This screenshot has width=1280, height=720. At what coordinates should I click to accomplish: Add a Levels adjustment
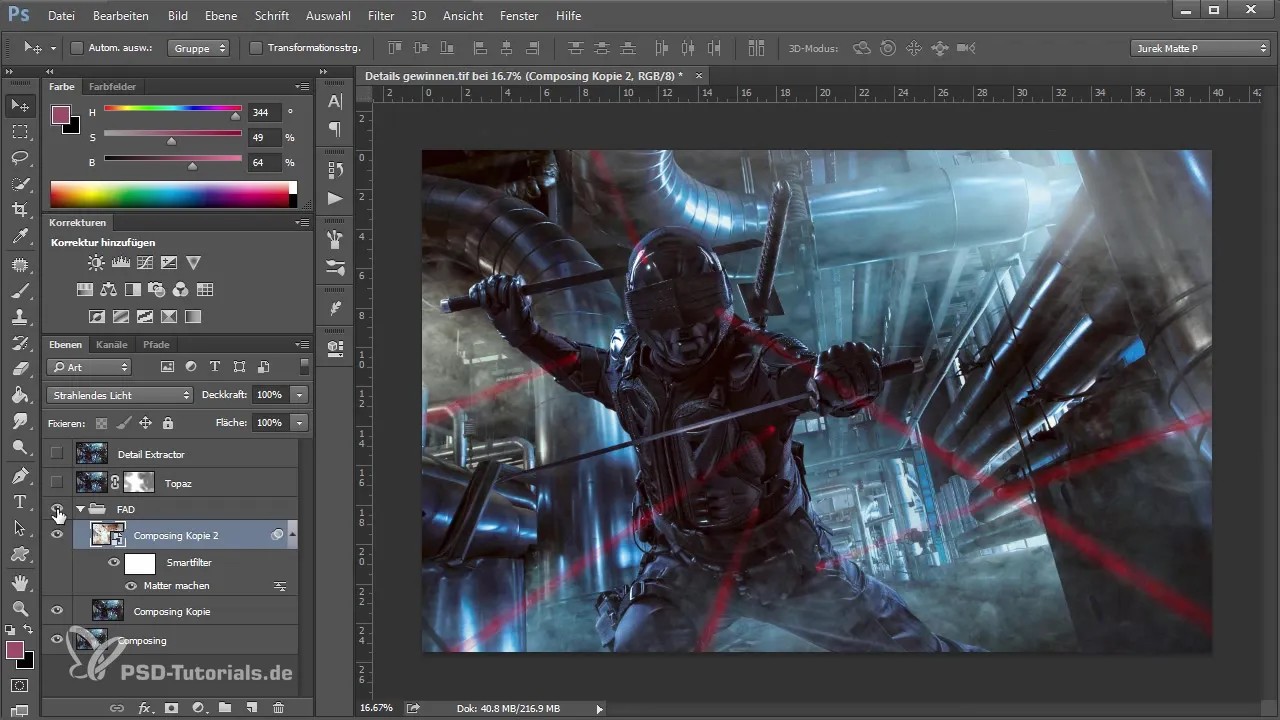(x=120, y=263)
